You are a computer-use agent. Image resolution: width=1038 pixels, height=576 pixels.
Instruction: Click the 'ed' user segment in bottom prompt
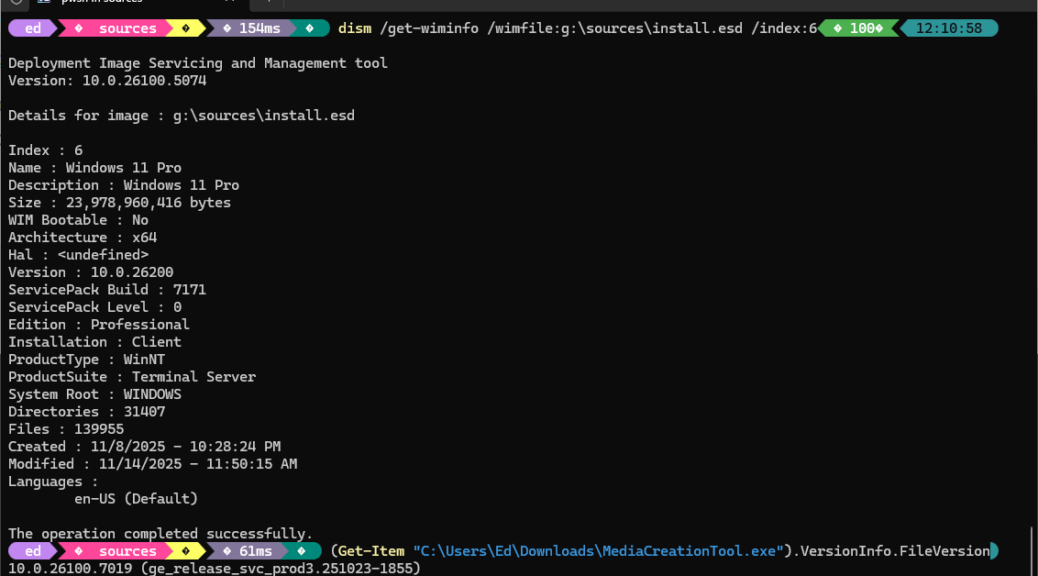click(33, 551)
